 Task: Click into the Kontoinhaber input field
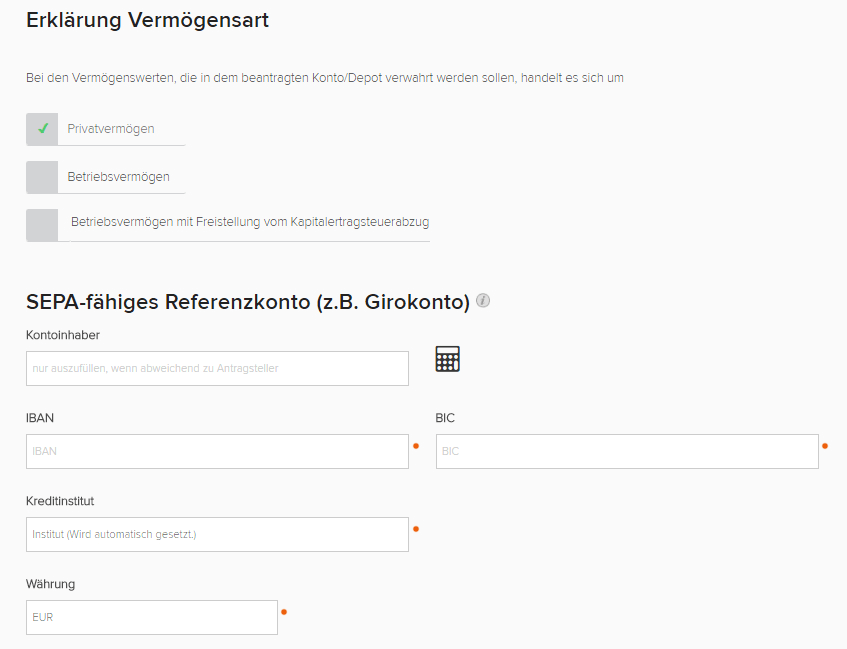217,368
